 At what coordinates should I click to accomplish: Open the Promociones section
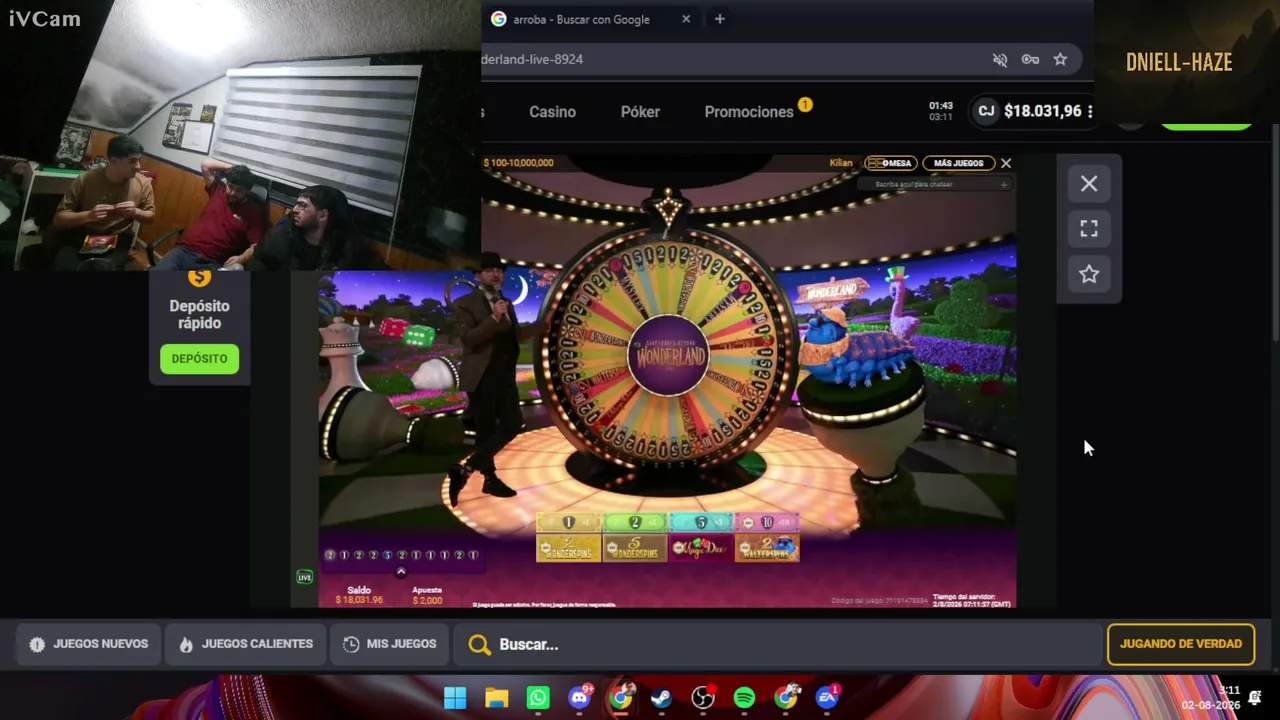coord(749,112)
